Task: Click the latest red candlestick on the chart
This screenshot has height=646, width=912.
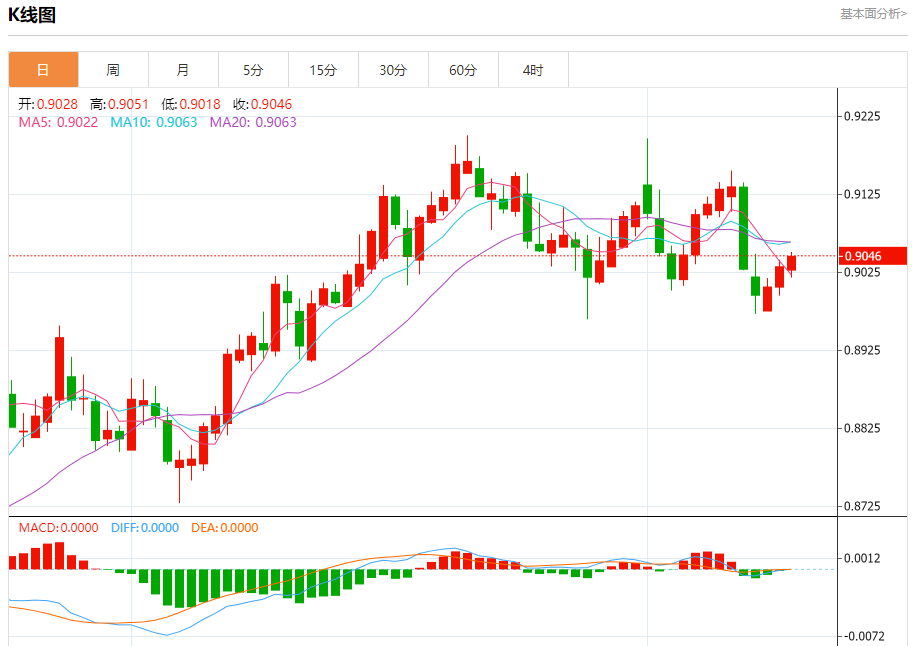Action: pyautogui.click(x=791, y=263)
